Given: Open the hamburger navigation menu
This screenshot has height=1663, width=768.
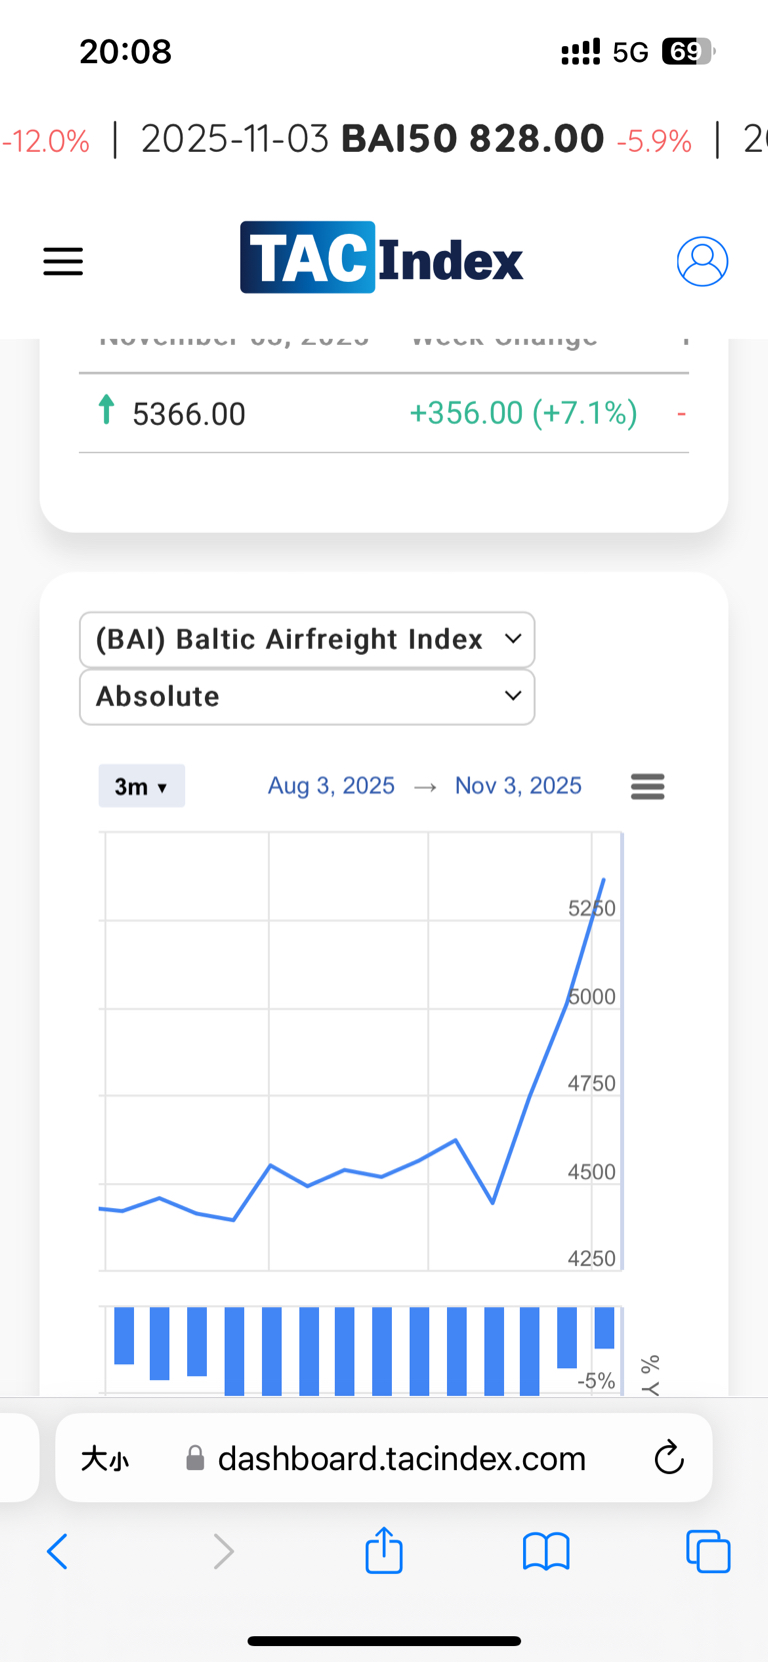Looking at the screenshot, I should (x=63, y=262).
